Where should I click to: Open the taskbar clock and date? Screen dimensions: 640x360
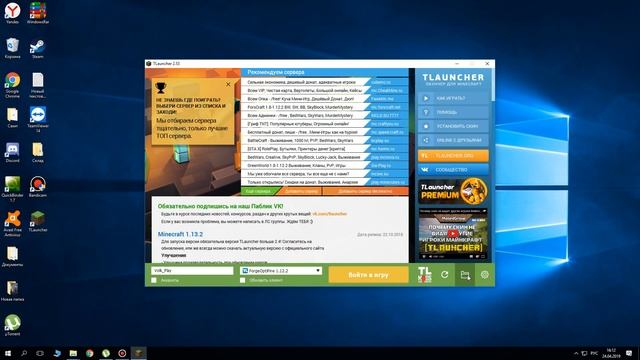(x=611, y=353)
